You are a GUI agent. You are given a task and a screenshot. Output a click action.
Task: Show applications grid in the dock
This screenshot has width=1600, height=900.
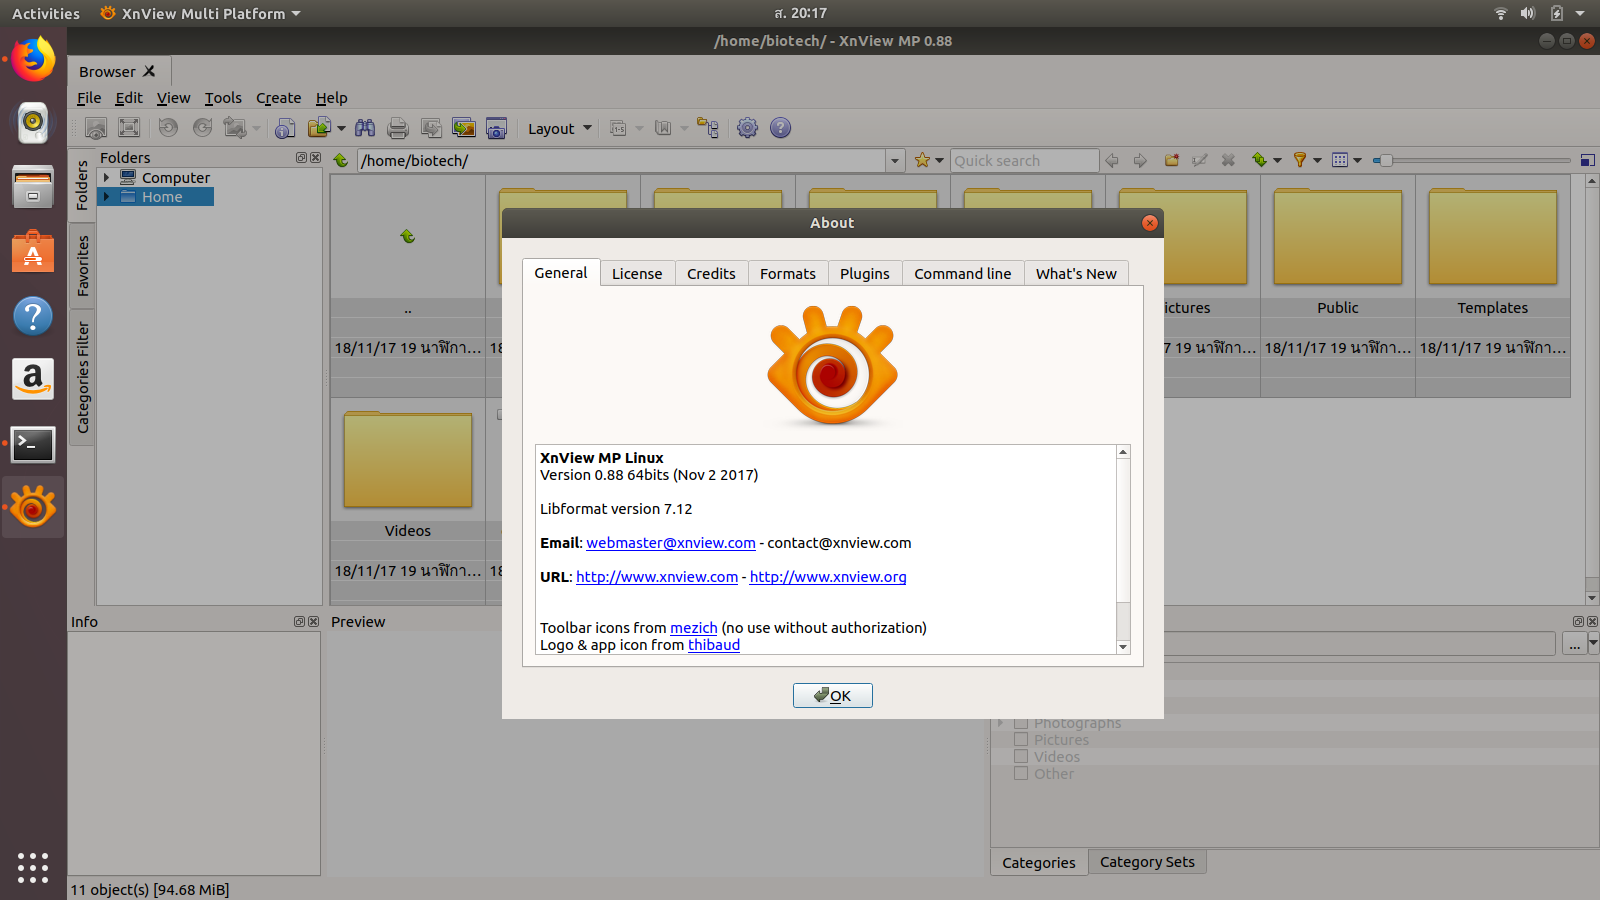(33, 867)
